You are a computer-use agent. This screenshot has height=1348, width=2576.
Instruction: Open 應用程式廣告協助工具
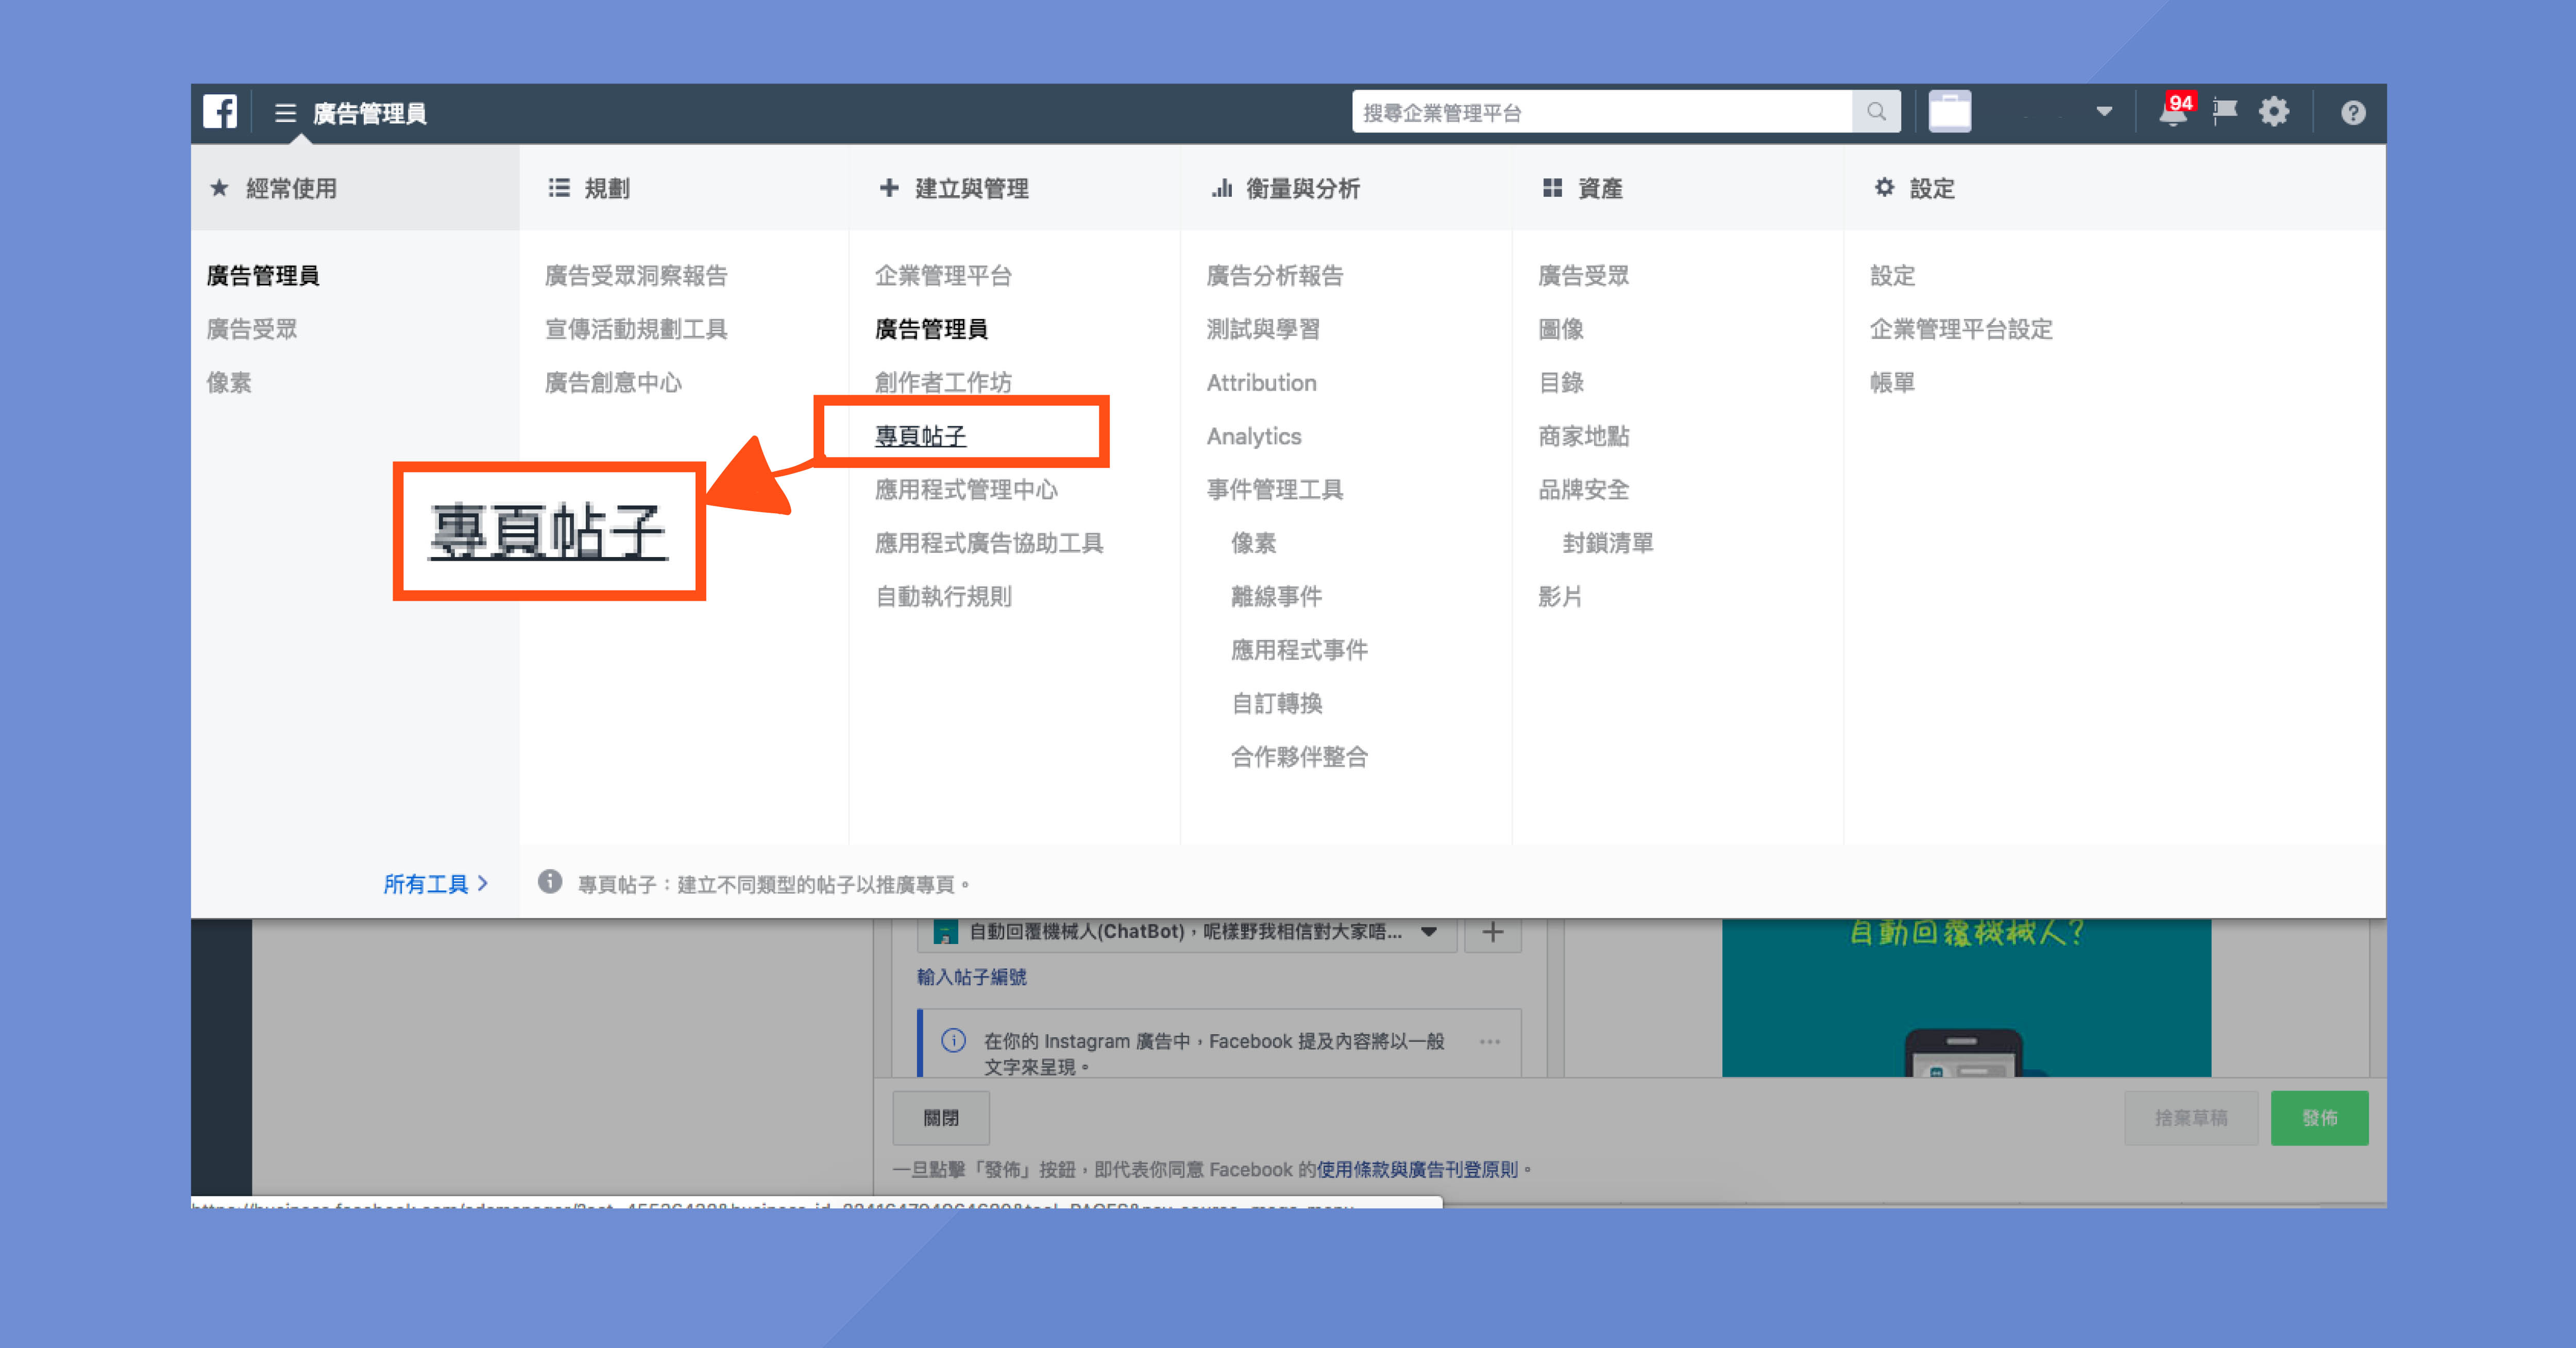tap(989, 543)
